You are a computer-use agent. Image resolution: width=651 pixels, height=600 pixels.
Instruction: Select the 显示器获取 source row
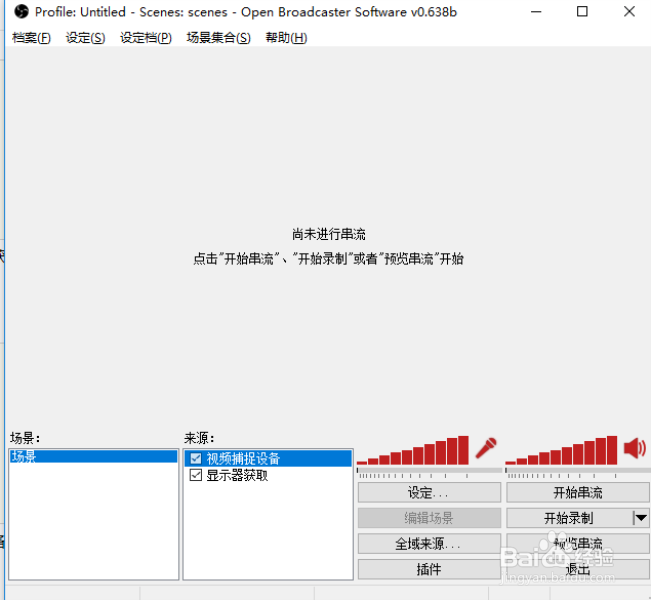pos(268,475)
